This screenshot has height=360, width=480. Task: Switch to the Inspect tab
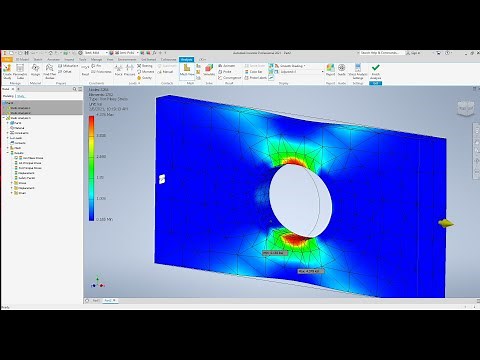point(69,59)
